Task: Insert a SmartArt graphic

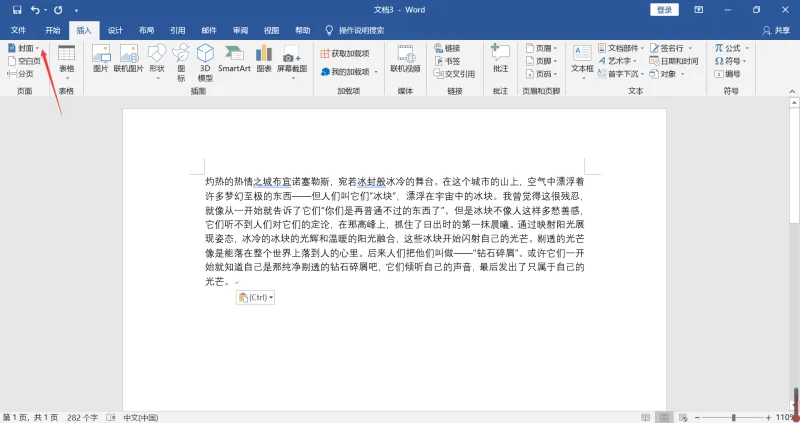Action: (x=234, y=58)
